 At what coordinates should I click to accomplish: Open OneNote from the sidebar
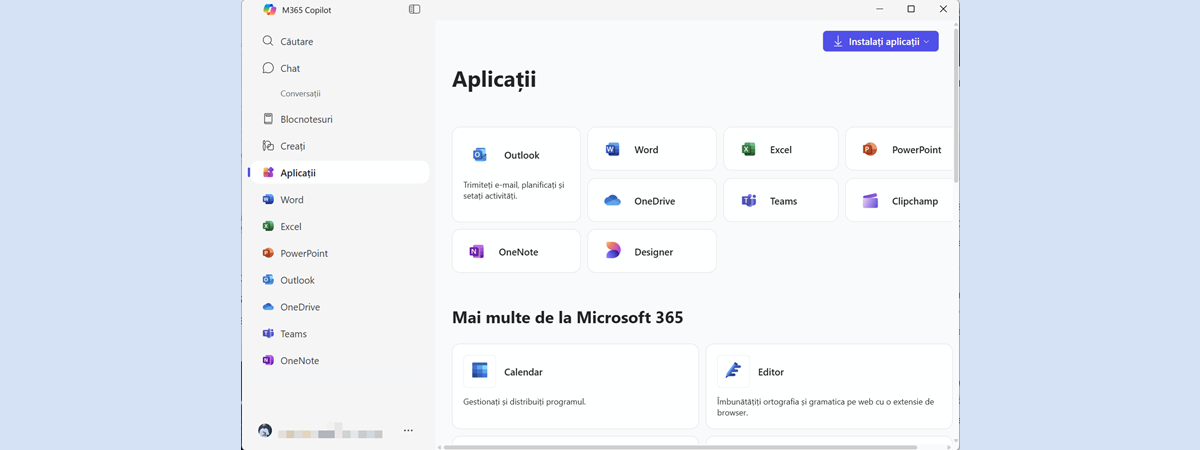coord(299,361)
